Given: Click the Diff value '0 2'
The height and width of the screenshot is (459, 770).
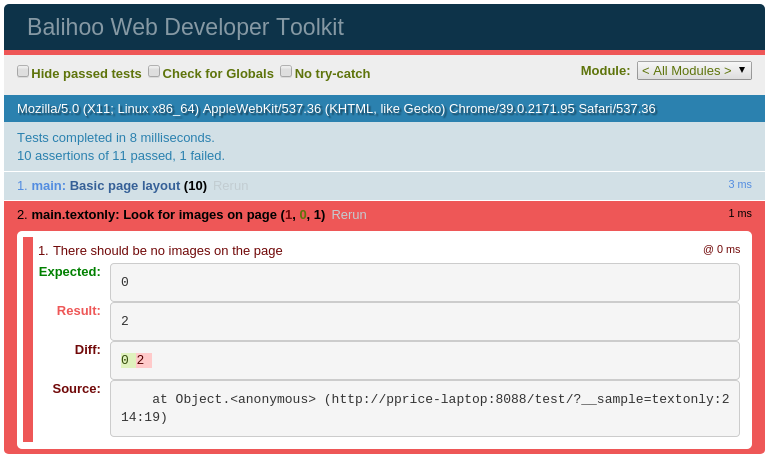Looking at the screenshot, I should pos(136,360).
